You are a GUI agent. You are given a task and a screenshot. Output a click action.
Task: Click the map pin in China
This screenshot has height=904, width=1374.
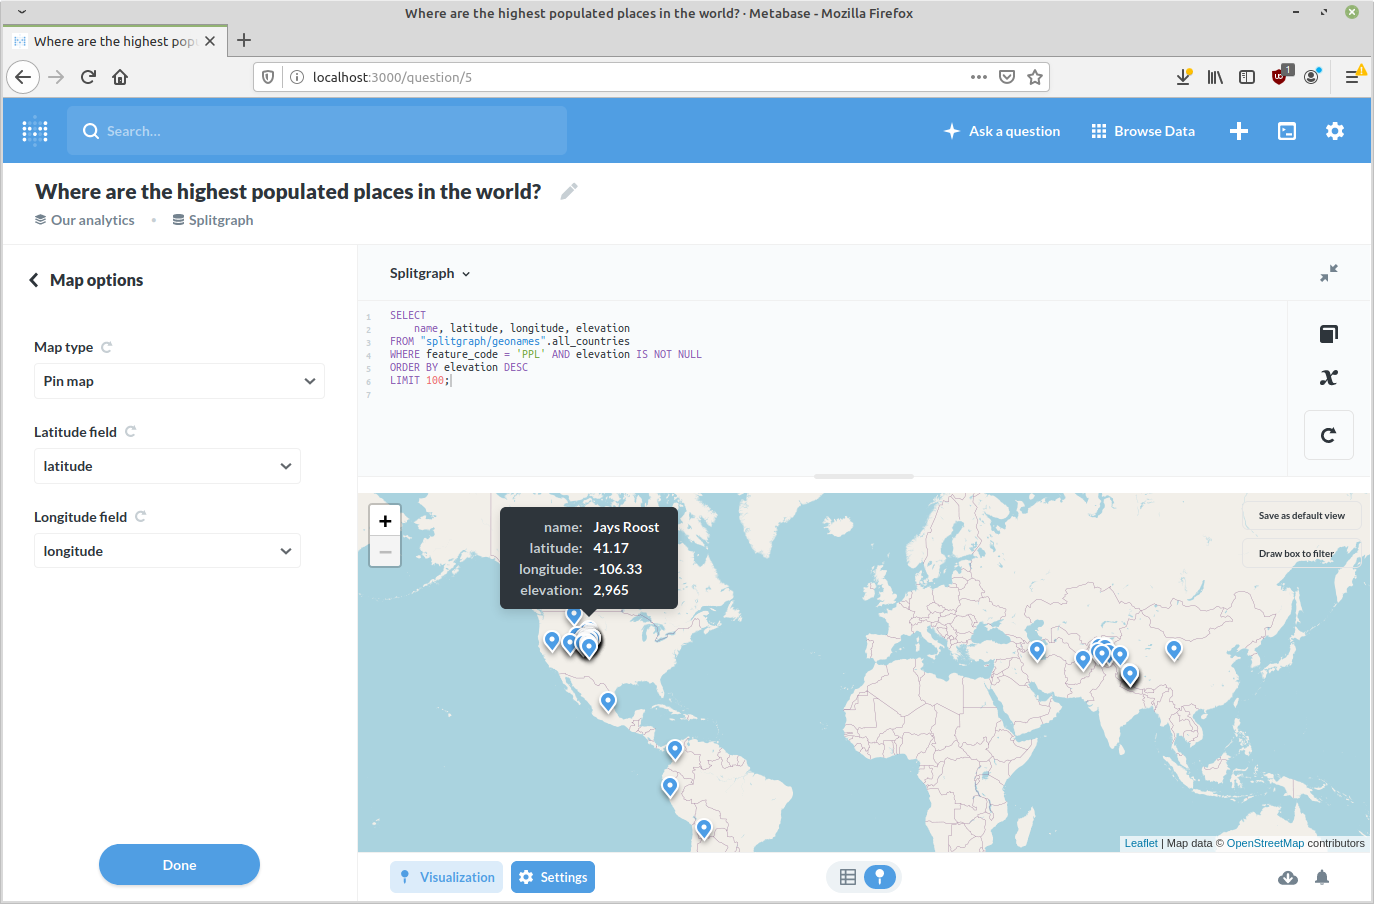tap(1174, 650)
